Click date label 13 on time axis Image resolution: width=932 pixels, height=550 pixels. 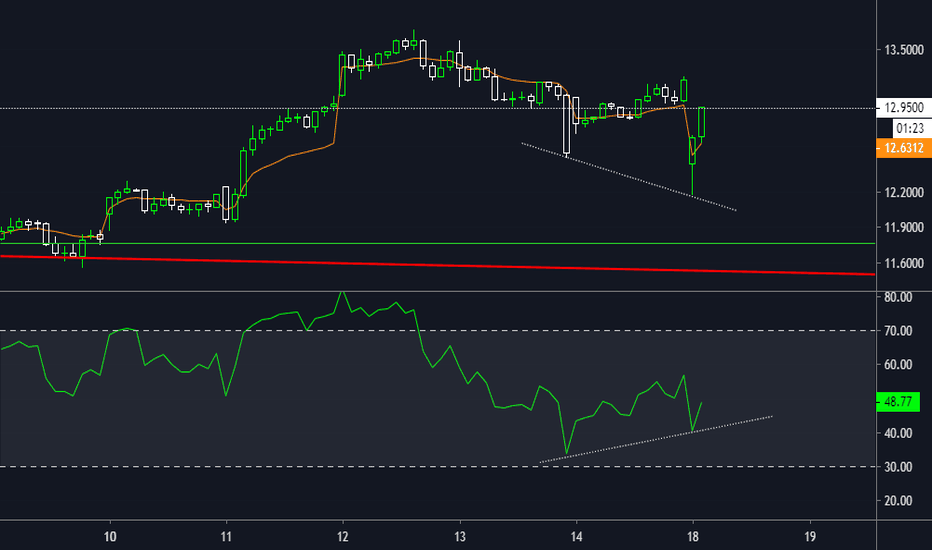(x=459, y=537)
